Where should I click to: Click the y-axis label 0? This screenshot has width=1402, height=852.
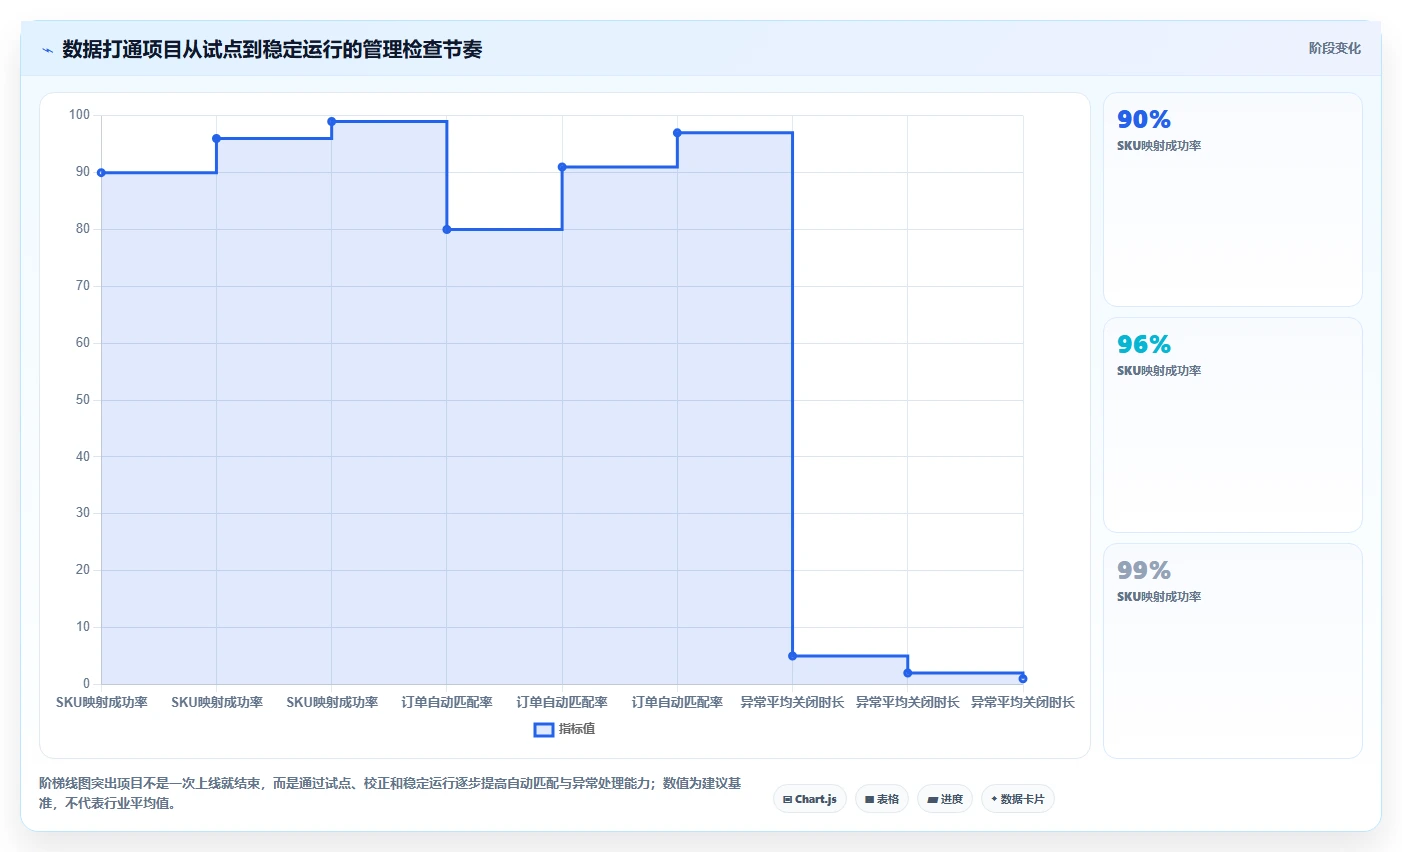[87, 684]
